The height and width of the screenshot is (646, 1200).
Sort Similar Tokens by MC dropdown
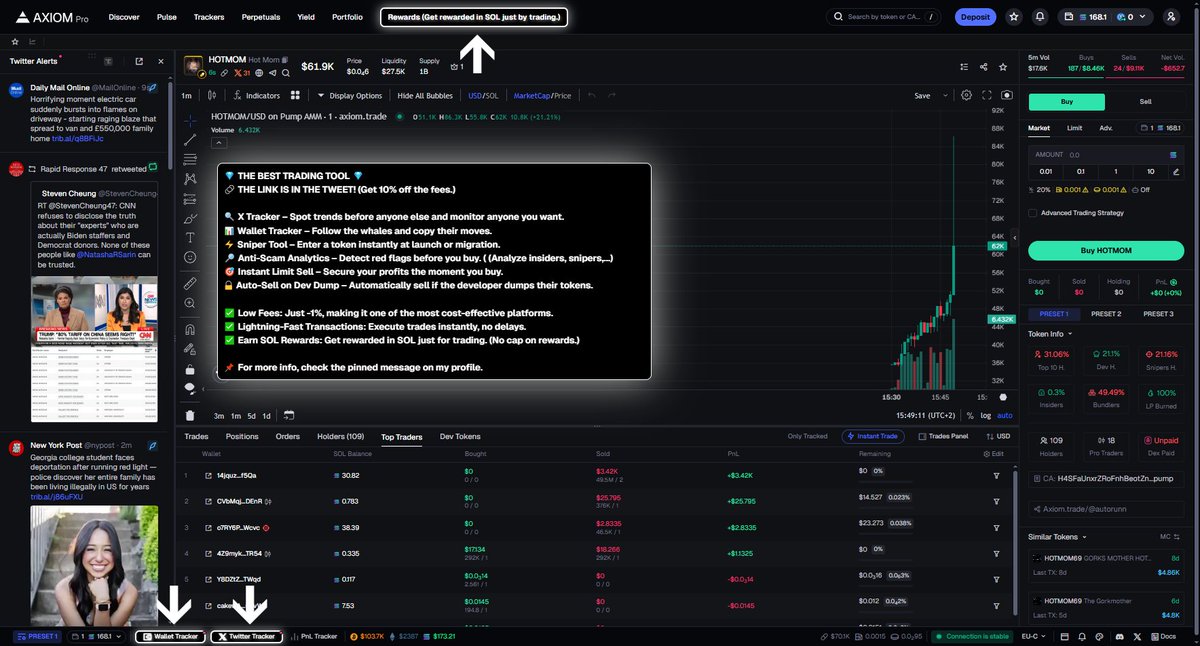[1170, 537]
